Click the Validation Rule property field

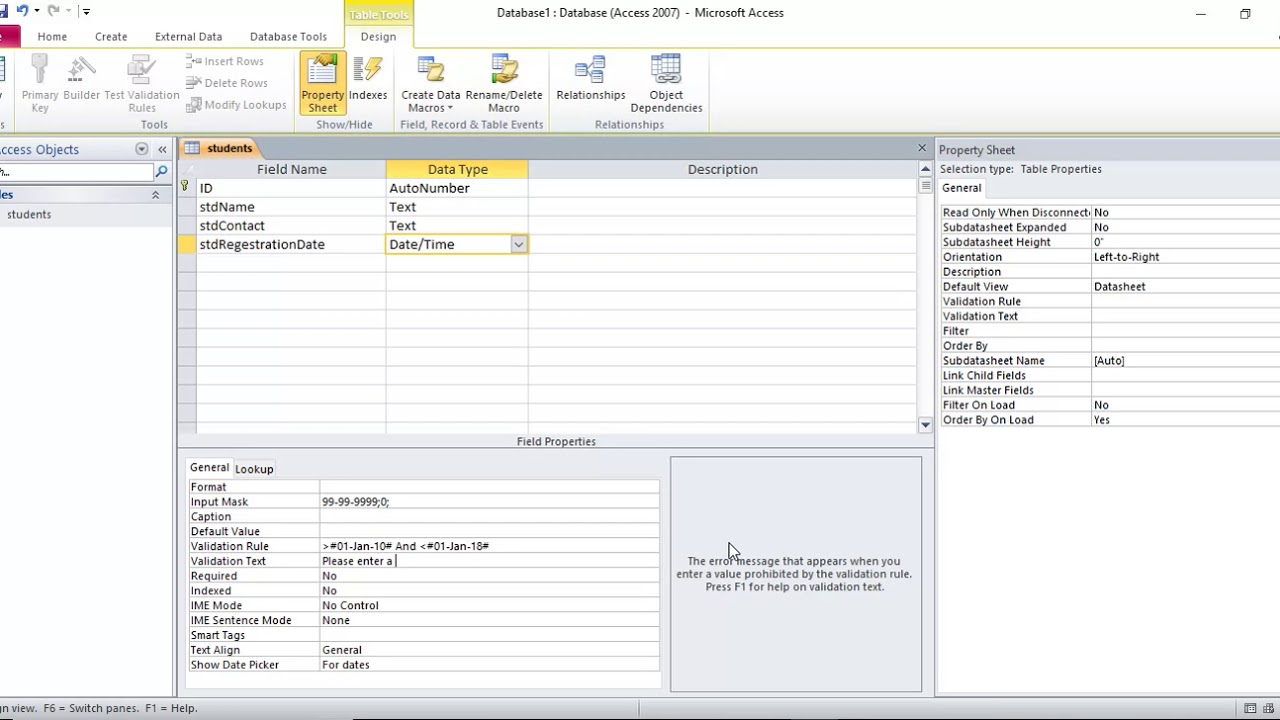click(489, 546)
